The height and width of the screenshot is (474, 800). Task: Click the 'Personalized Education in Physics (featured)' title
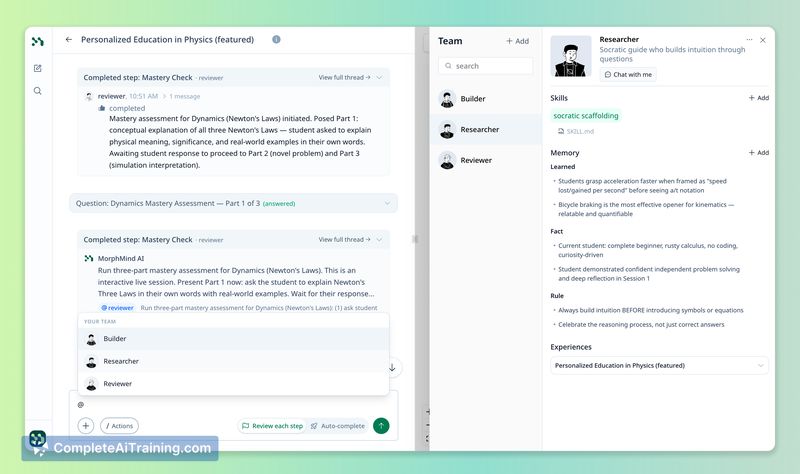pyautogui.click(x=167, y=40)
